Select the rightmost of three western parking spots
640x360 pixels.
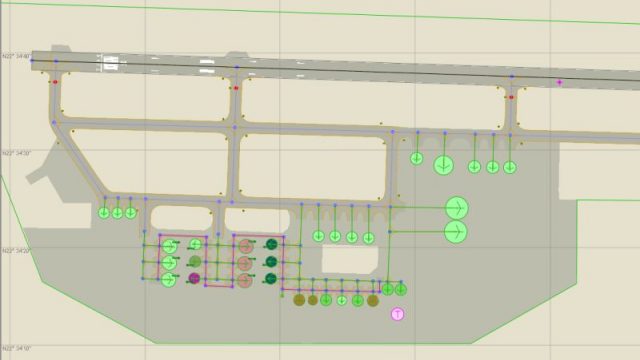131,213
